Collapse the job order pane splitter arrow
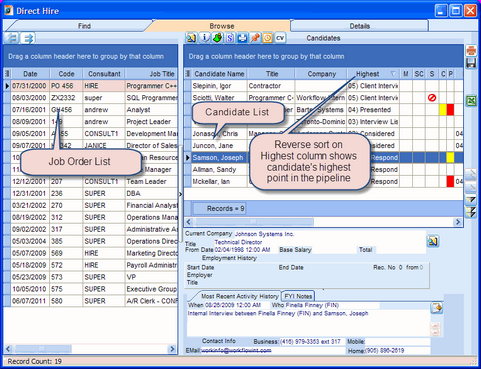 tap(180, 194)
